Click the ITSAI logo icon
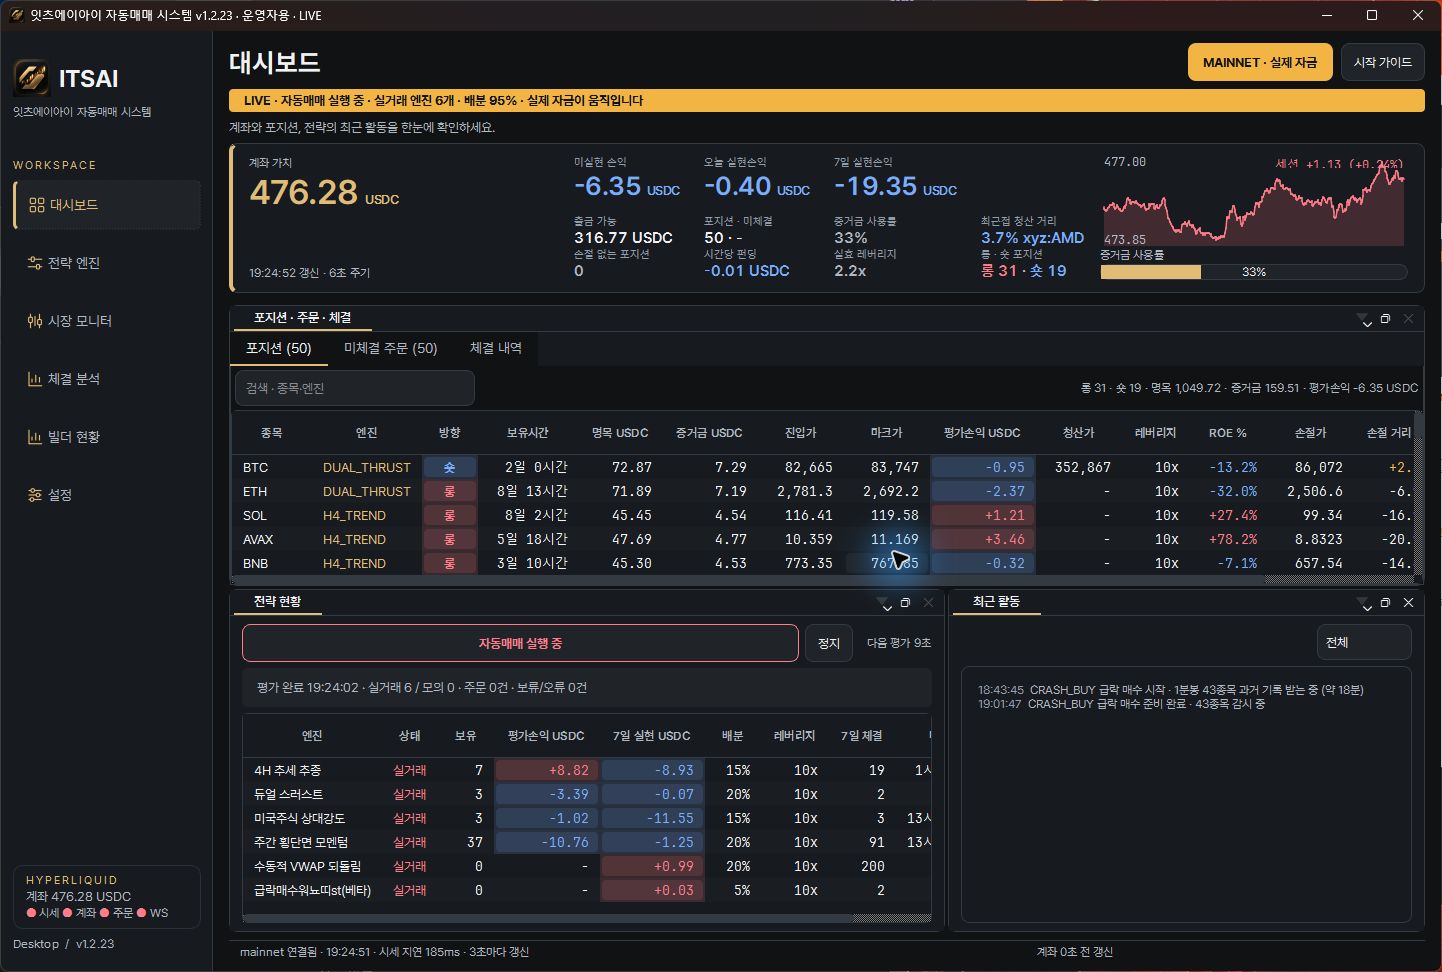 point(31,78)
